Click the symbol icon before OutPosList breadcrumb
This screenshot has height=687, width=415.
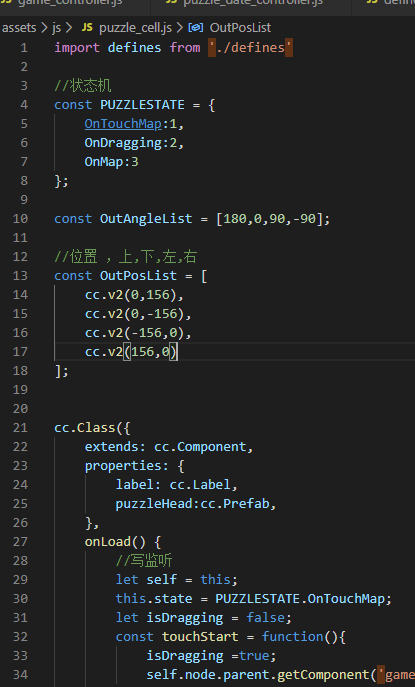[195, 28]
